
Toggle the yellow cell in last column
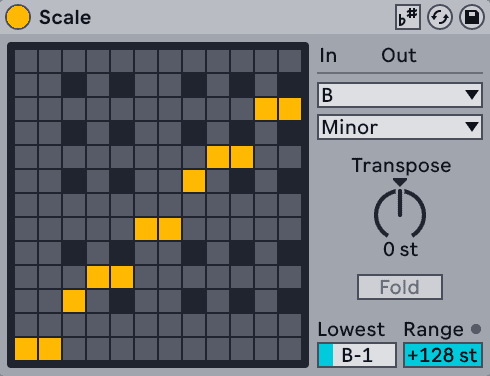[290, 109]
